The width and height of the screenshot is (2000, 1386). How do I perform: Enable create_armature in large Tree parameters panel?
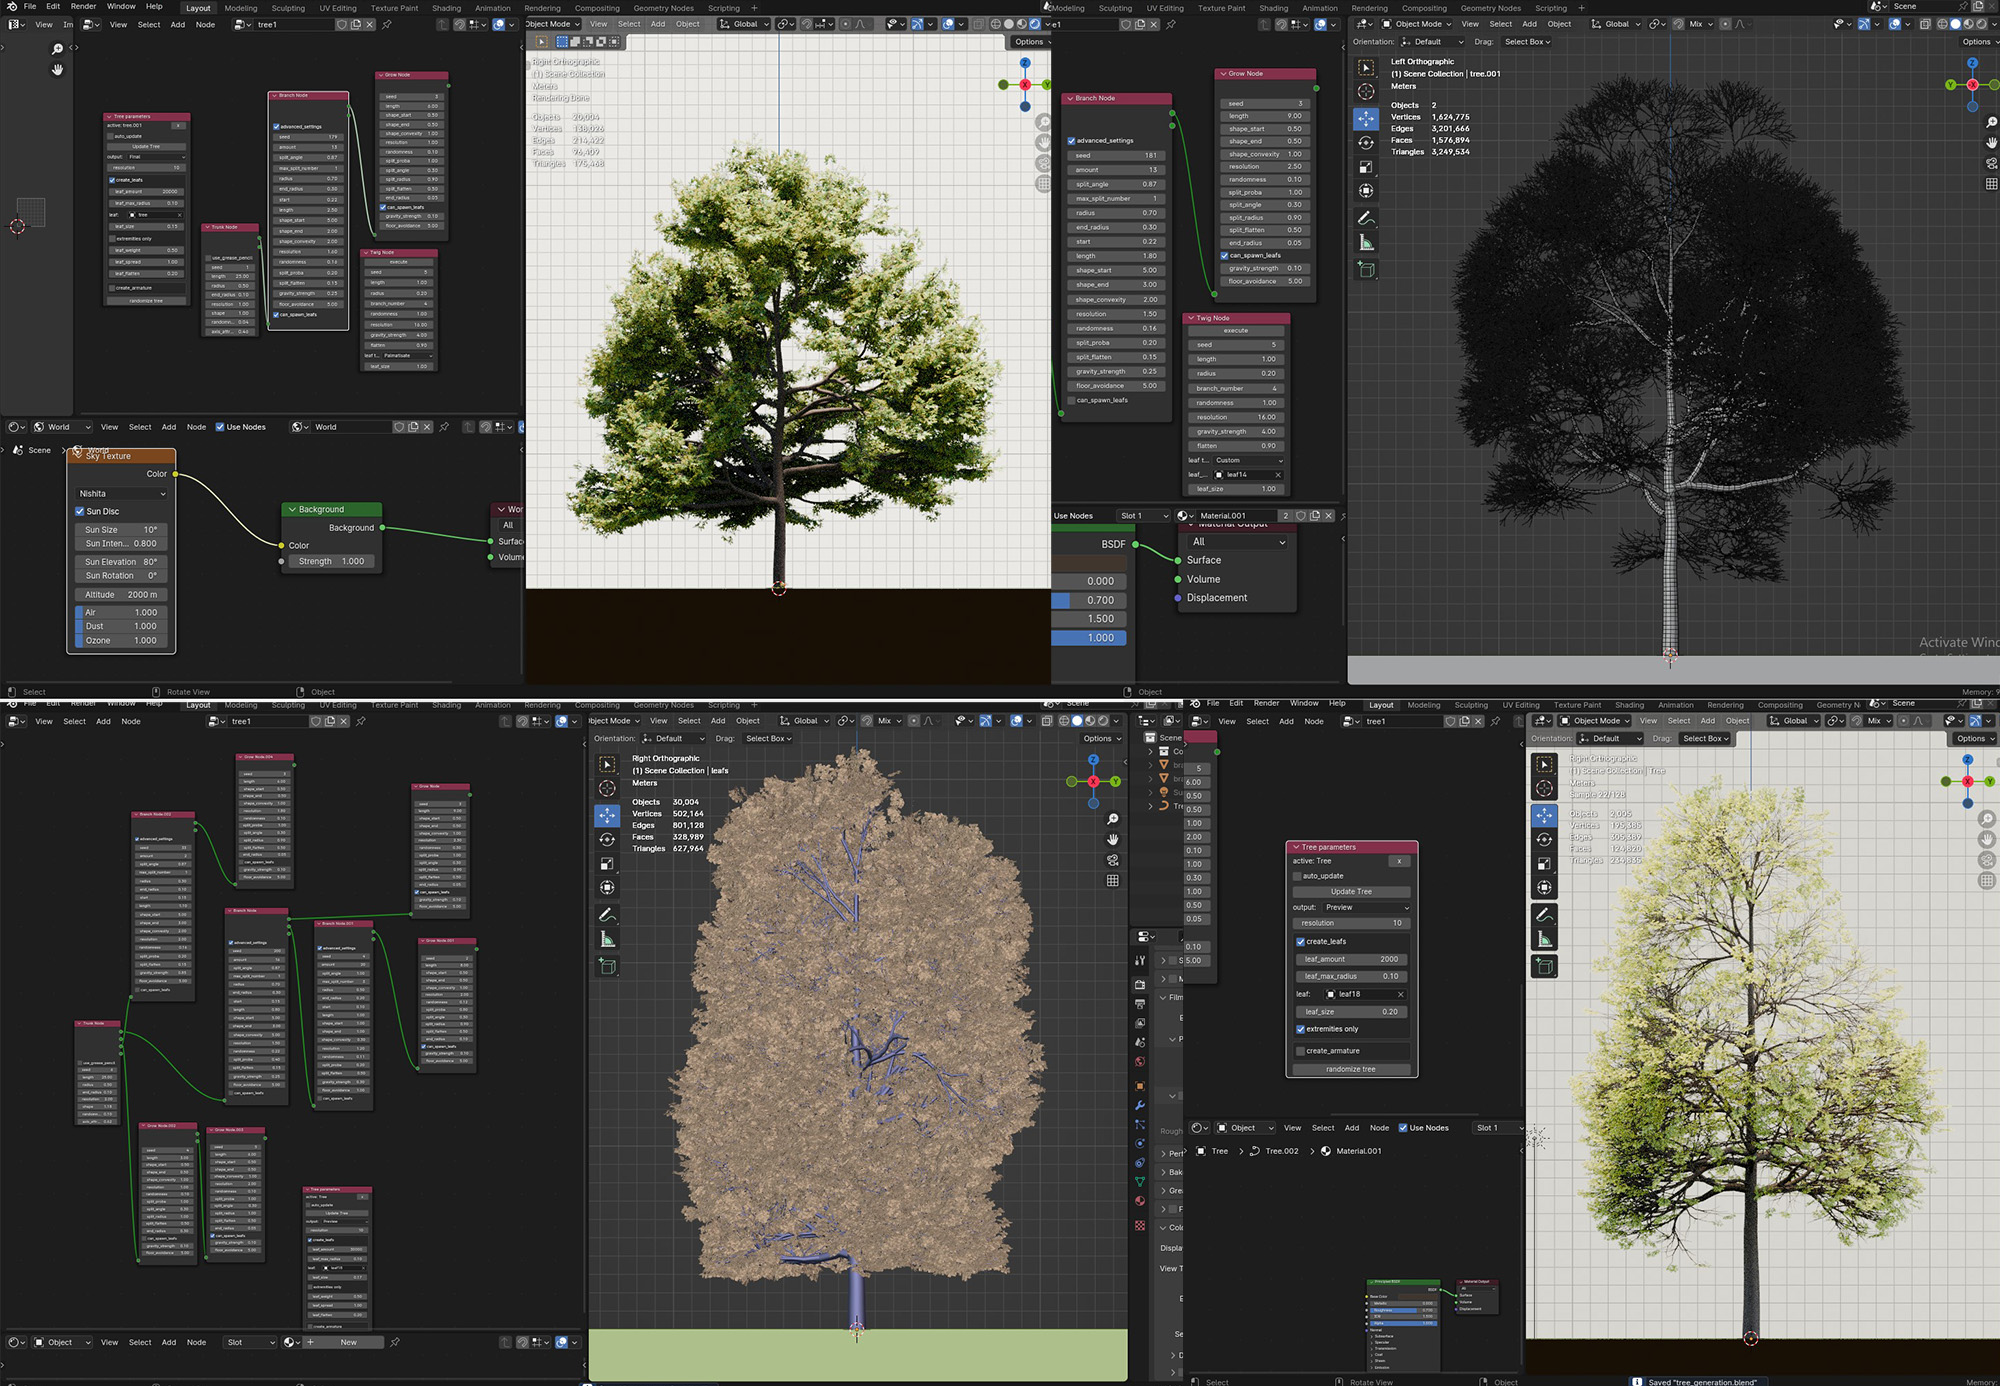pos(1300,1051)
